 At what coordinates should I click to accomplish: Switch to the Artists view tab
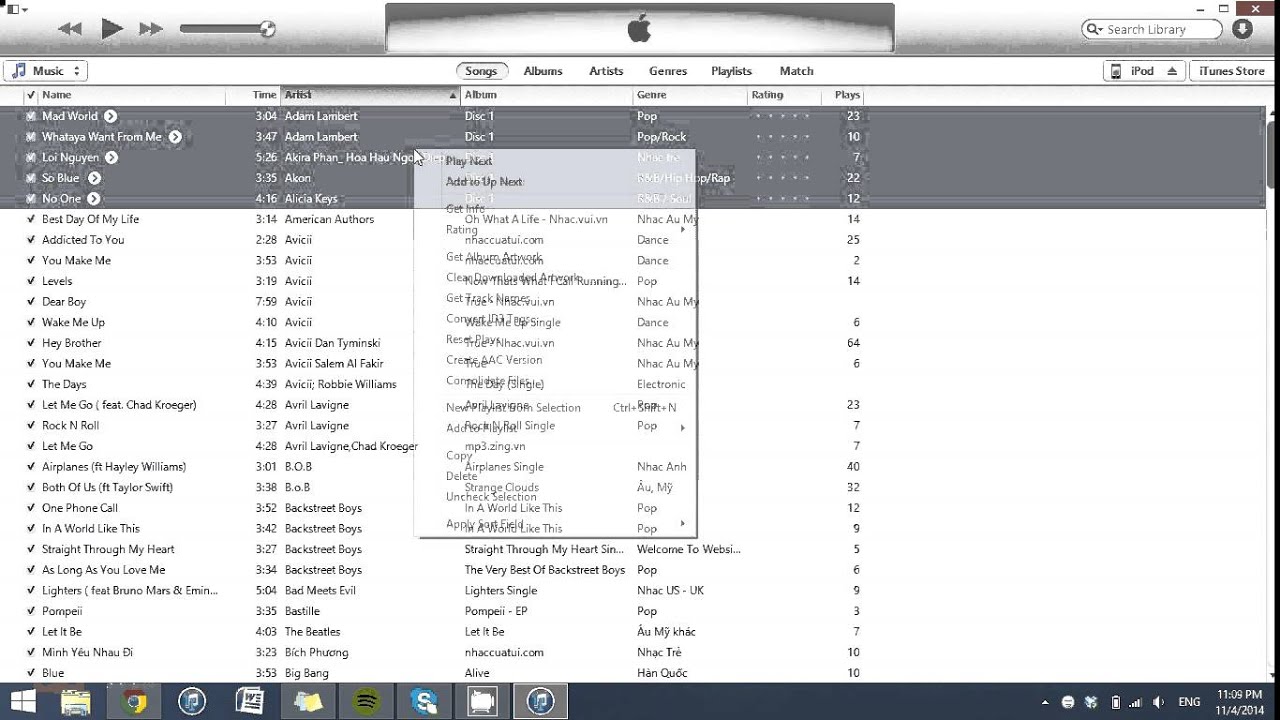[606, 71]
